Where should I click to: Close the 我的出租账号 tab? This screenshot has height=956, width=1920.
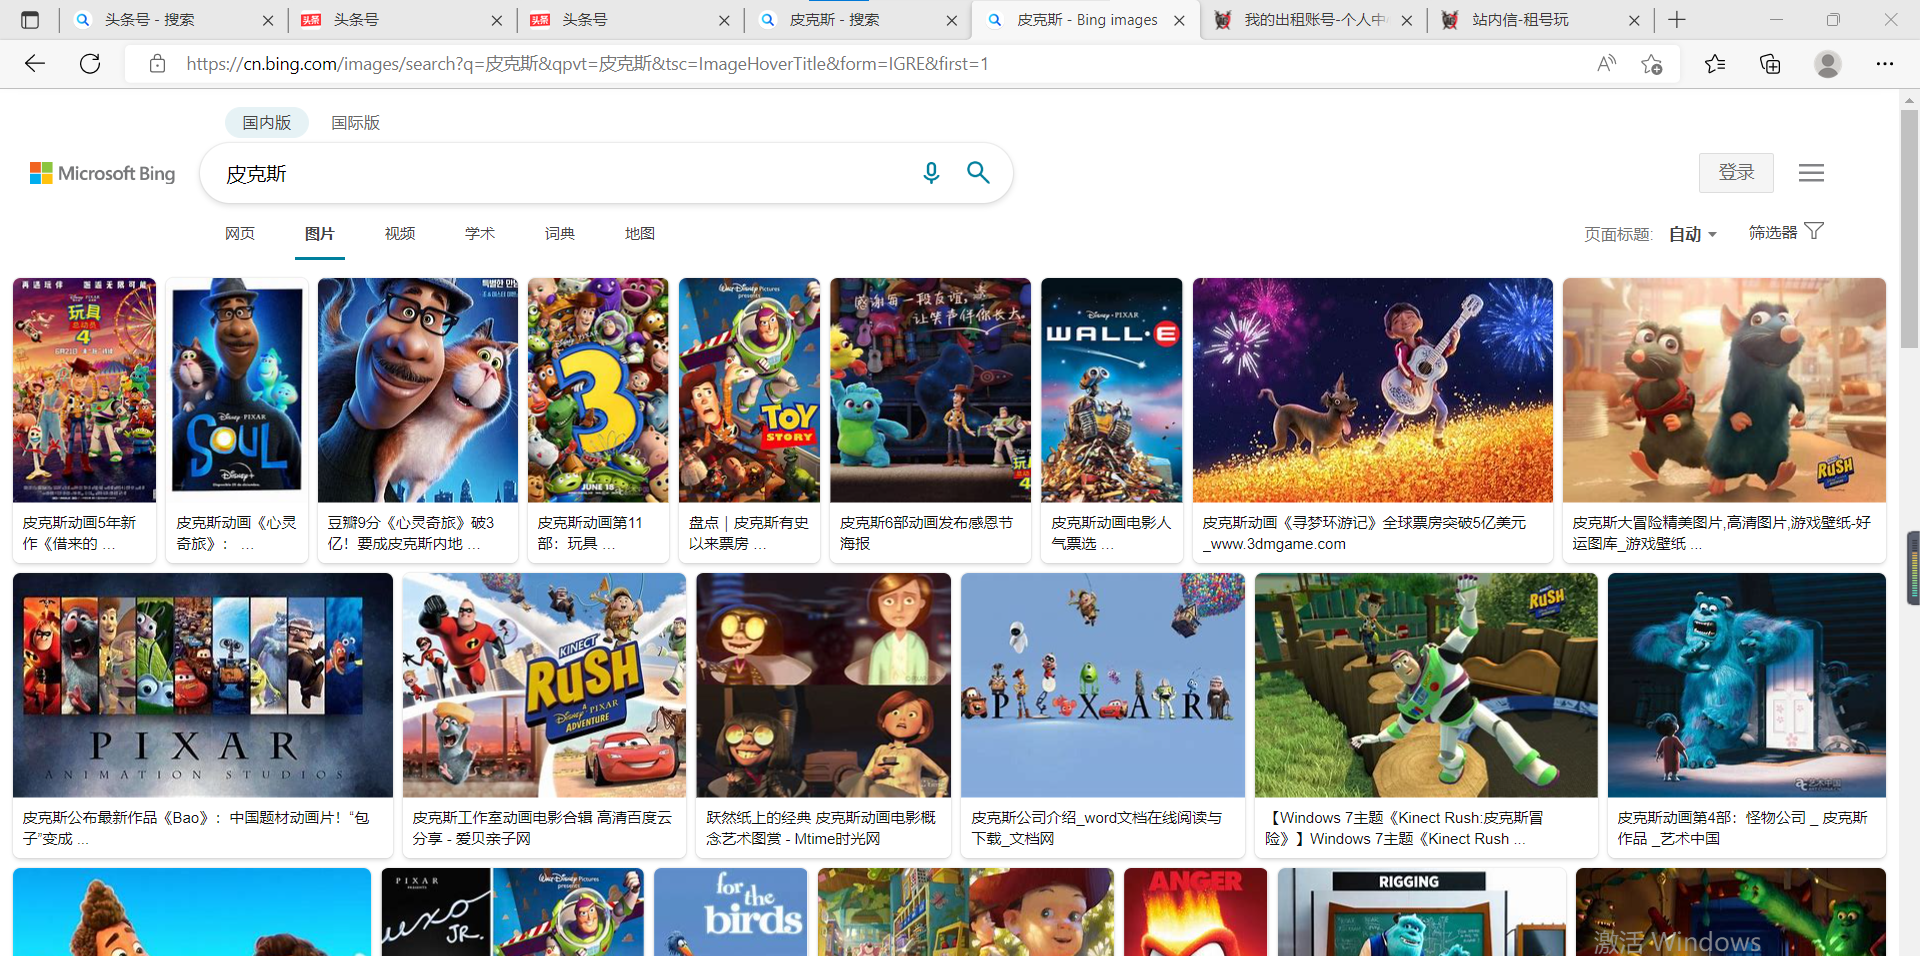coord(1407,20)
